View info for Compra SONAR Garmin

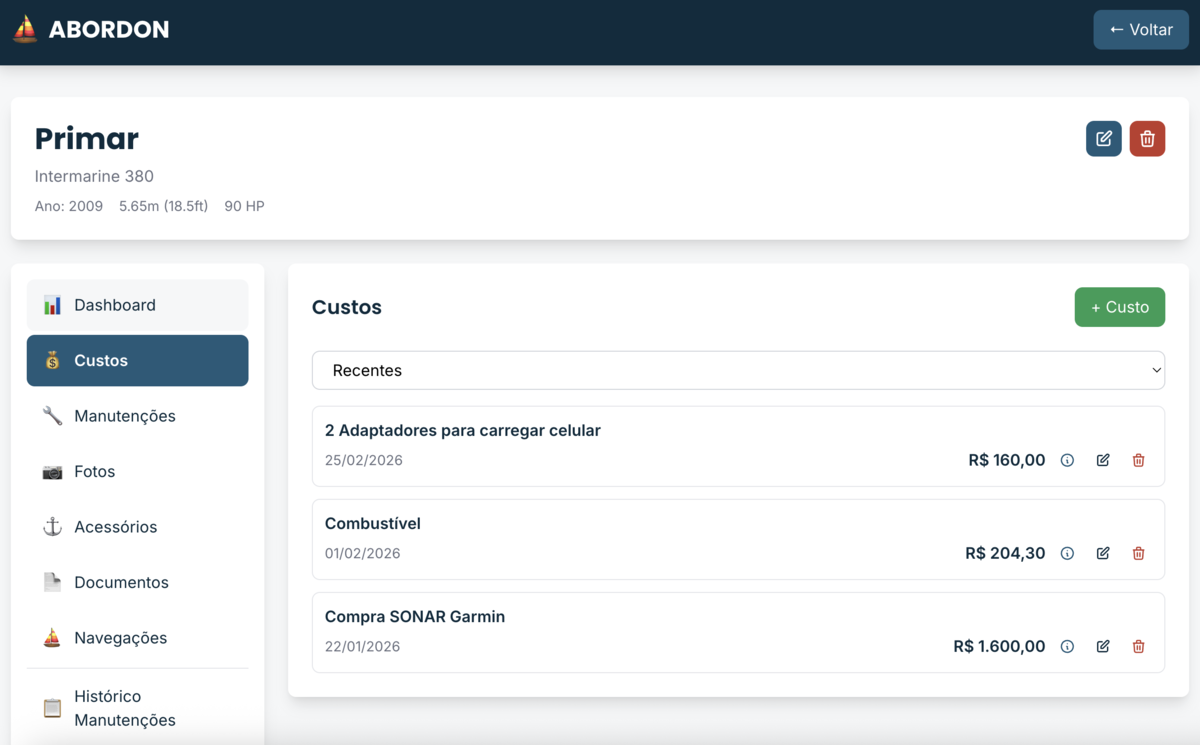pyautogui.click(x=1067, y=647)
